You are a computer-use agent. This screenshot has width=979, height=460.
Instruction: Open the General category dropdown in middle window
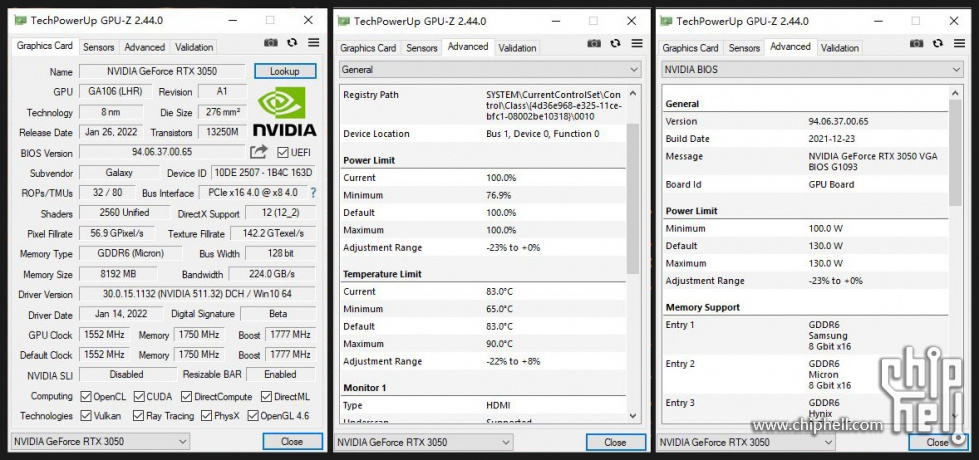pos(490,70)
